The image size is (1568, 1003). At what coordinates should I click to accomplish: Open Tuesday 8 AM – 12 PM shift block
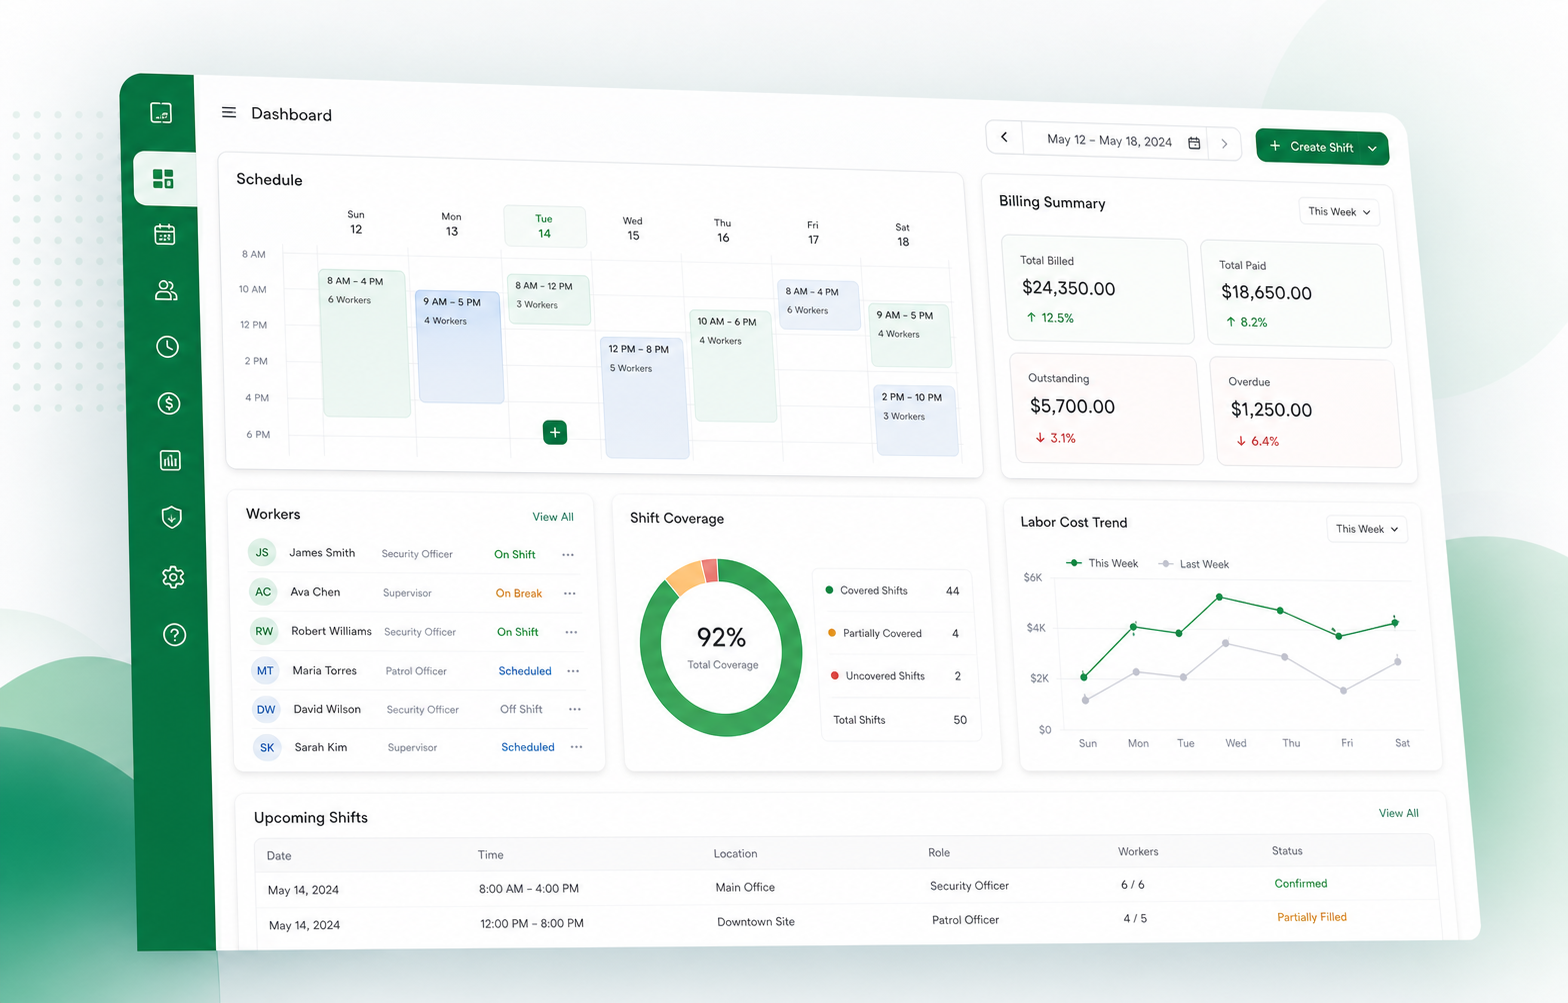[549, 299]
